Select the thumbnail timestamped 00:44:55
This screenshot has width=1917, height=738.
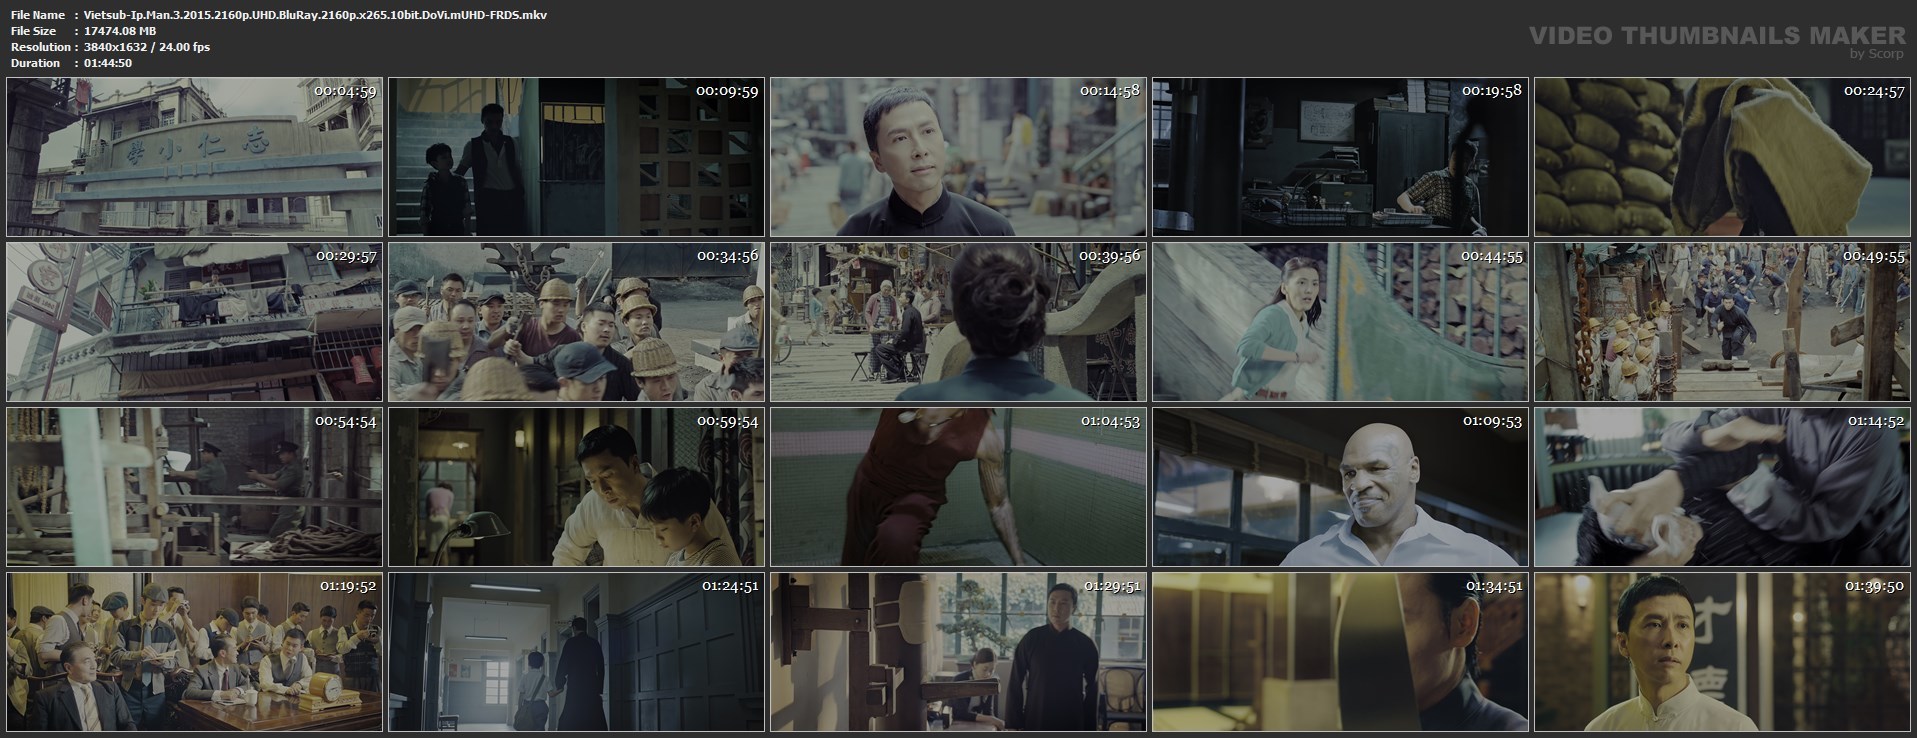(1340, 322)
